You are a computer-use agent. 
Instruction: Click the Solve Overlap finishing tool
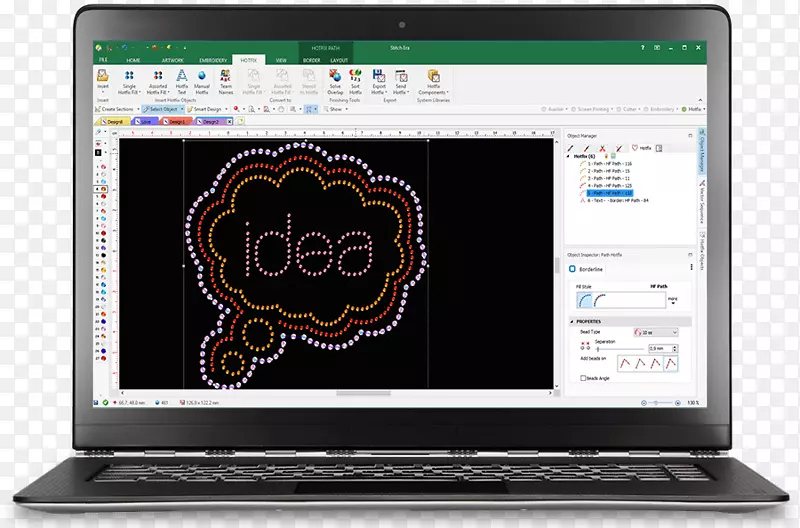coord(335,82)
